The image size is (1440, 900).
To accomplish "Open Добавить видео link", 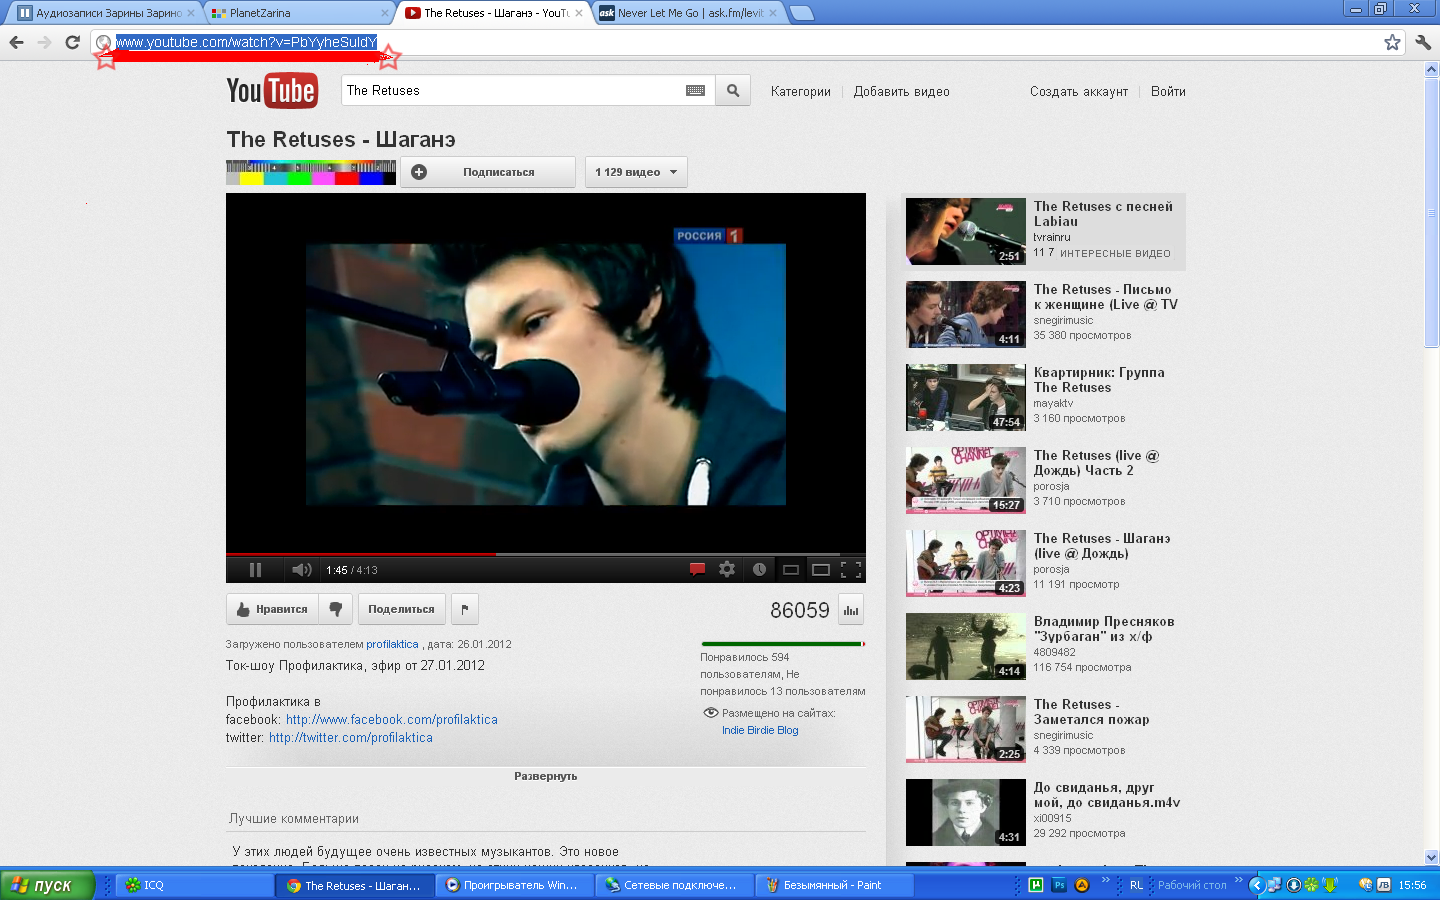I will [902, 91].
